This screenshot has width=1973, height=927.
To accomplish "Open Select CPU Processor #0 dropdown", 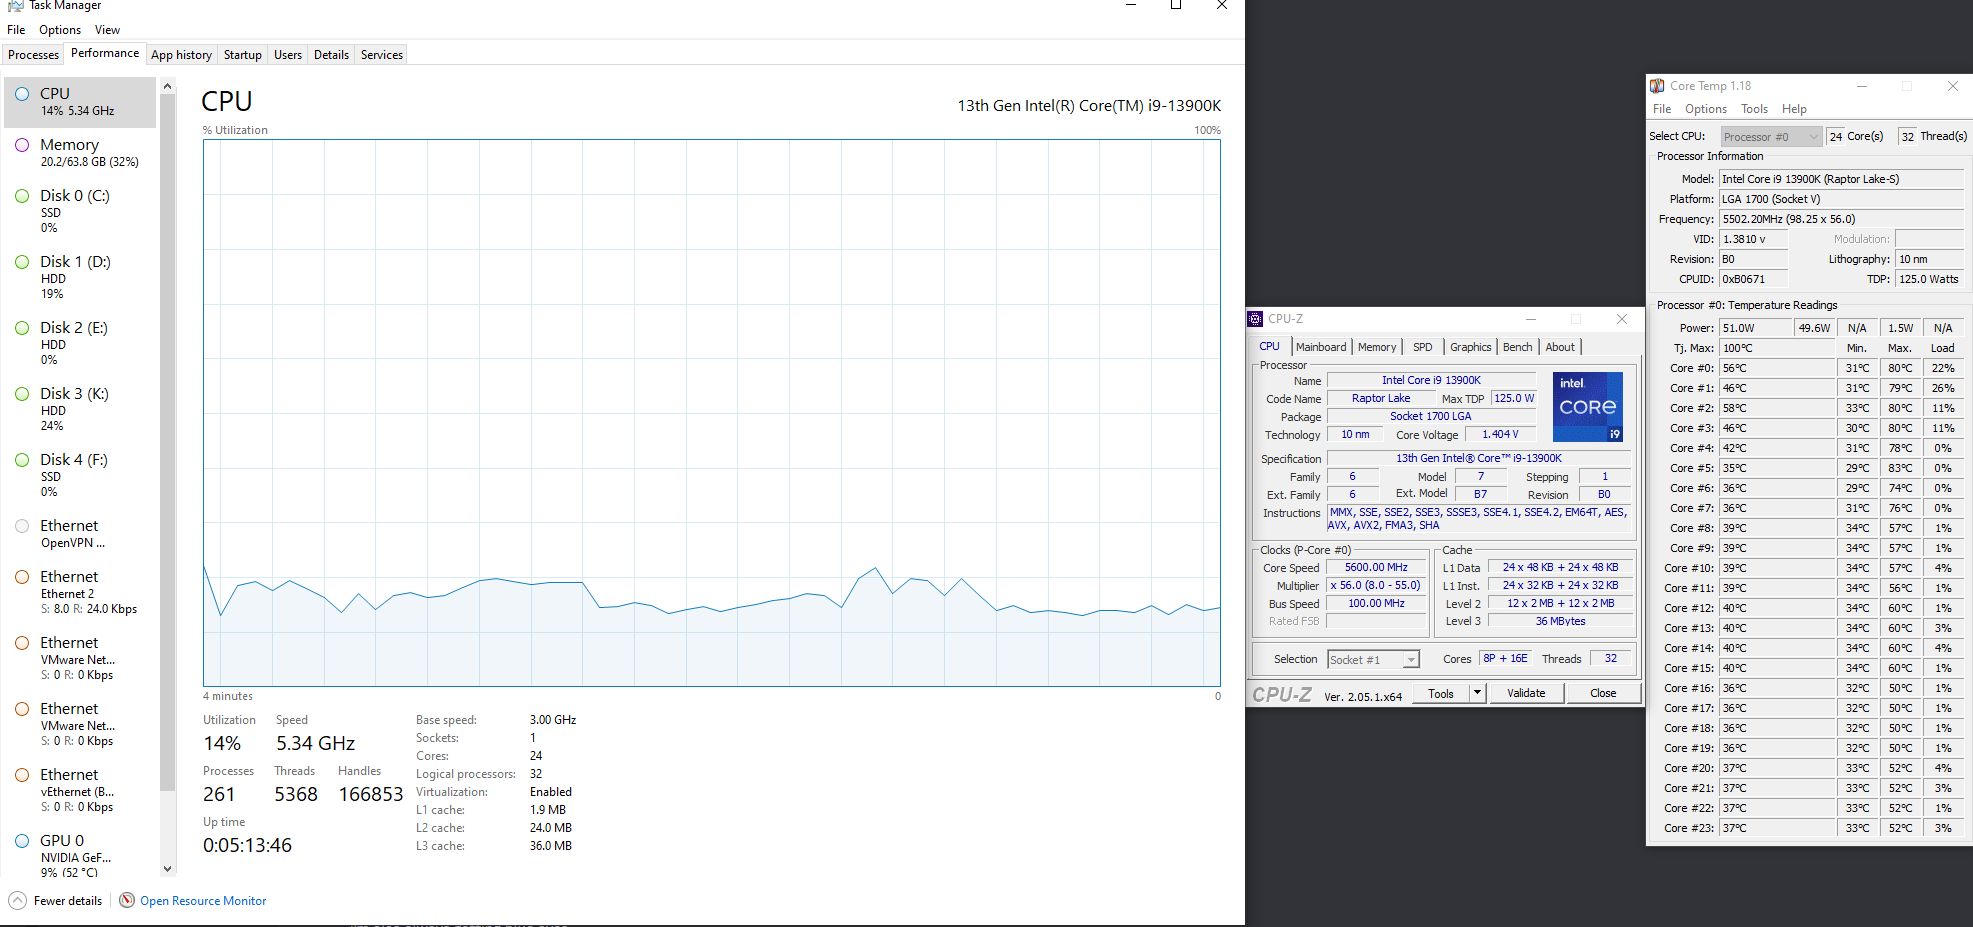I will pos(1771,137).
